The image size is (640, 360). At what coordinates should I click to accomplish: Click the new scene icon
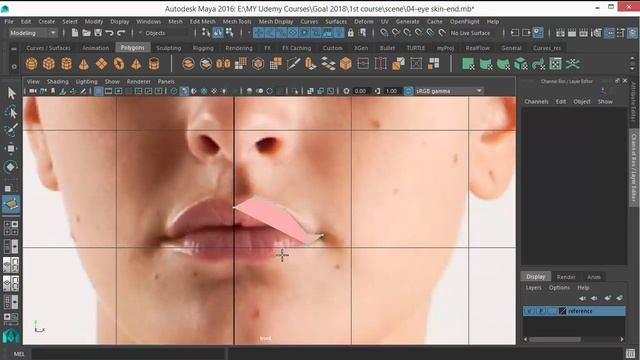coord(75,33)
